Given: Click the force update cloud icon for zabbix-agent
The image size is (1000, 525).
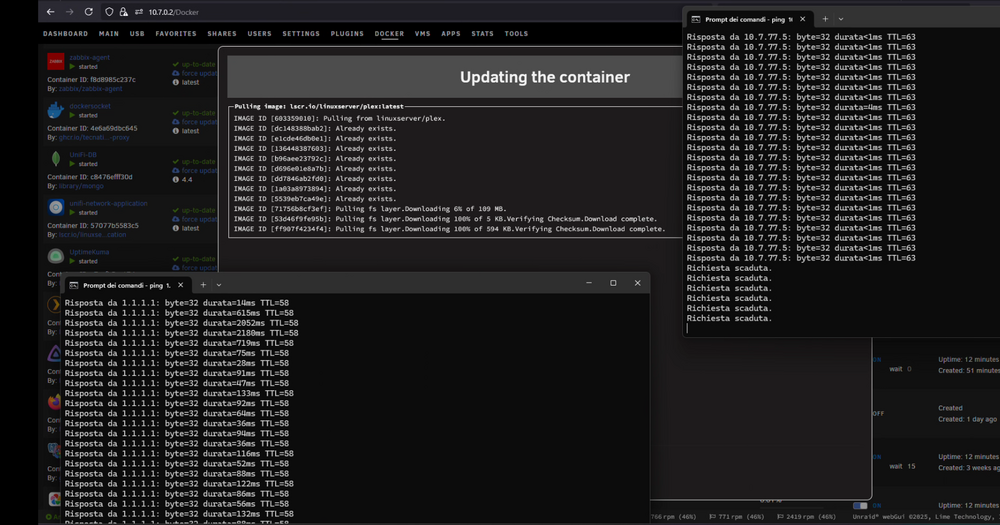Looking at the screenshot, I should [x=175, y=73].
